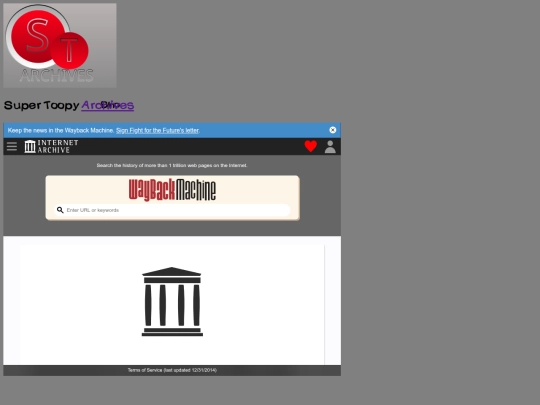Image resolution: width=540 pixels, height=405 pixels.
Task: Open the purple Archives link in heading
Action: tap(107, 105)
